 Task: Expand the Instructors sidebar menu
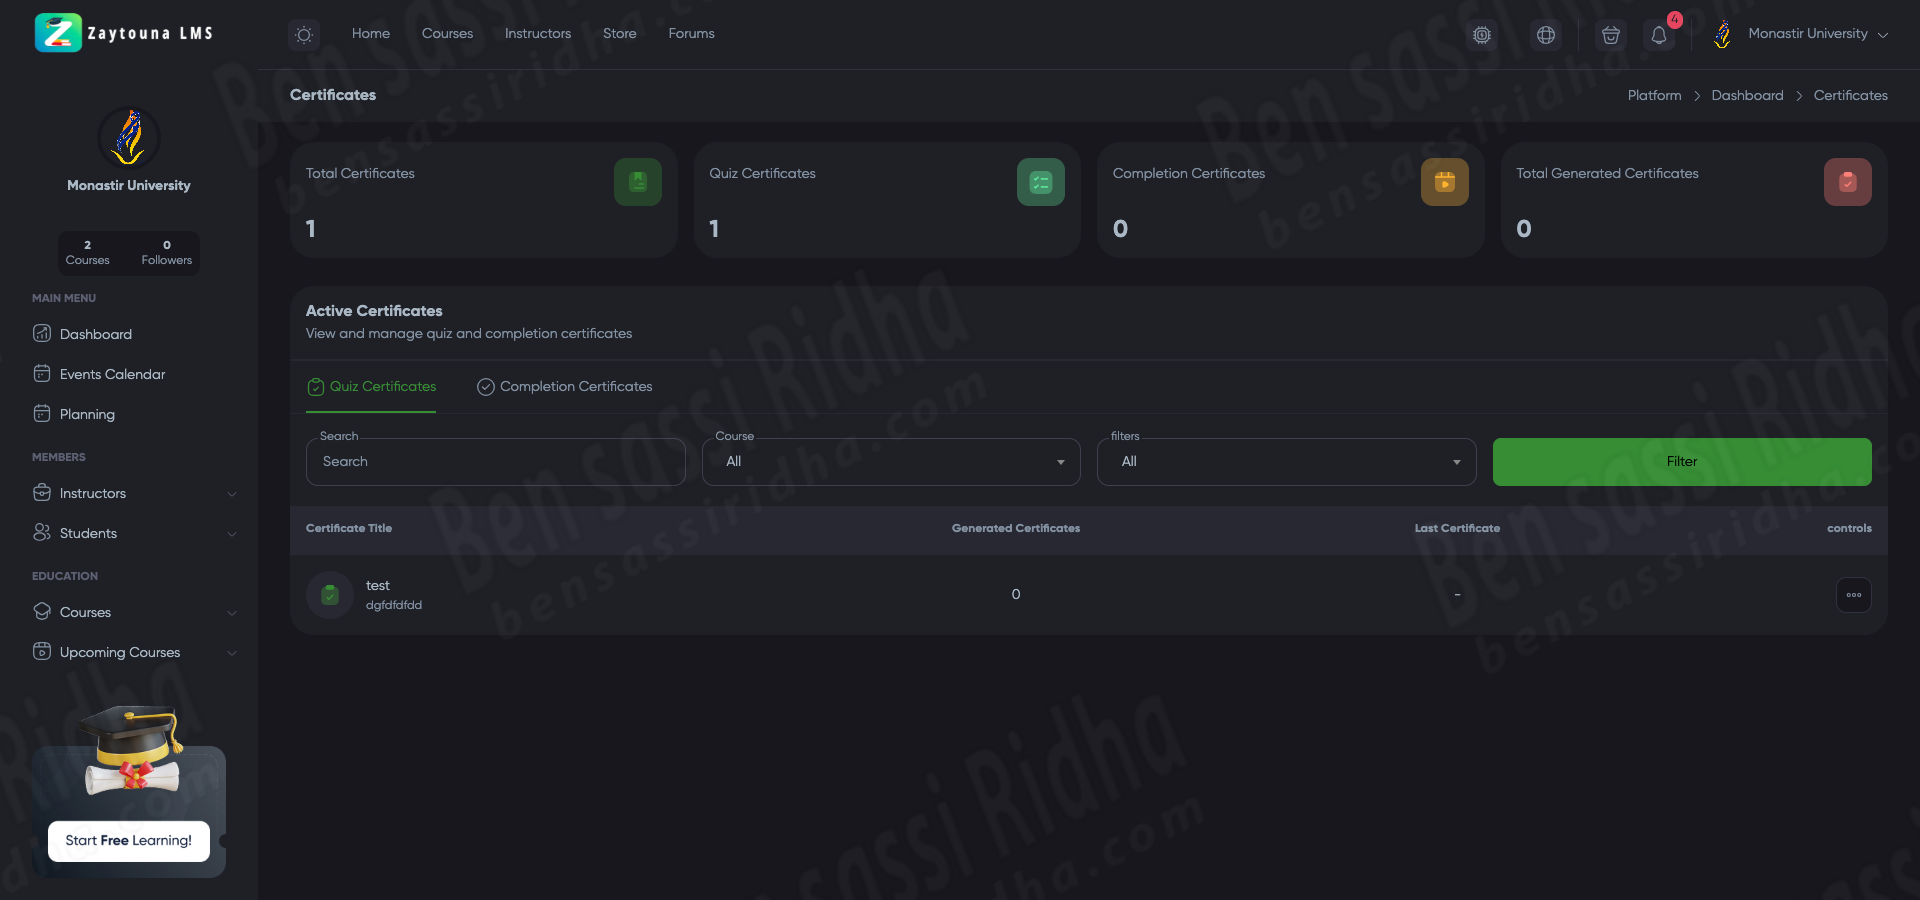point(134,493)
